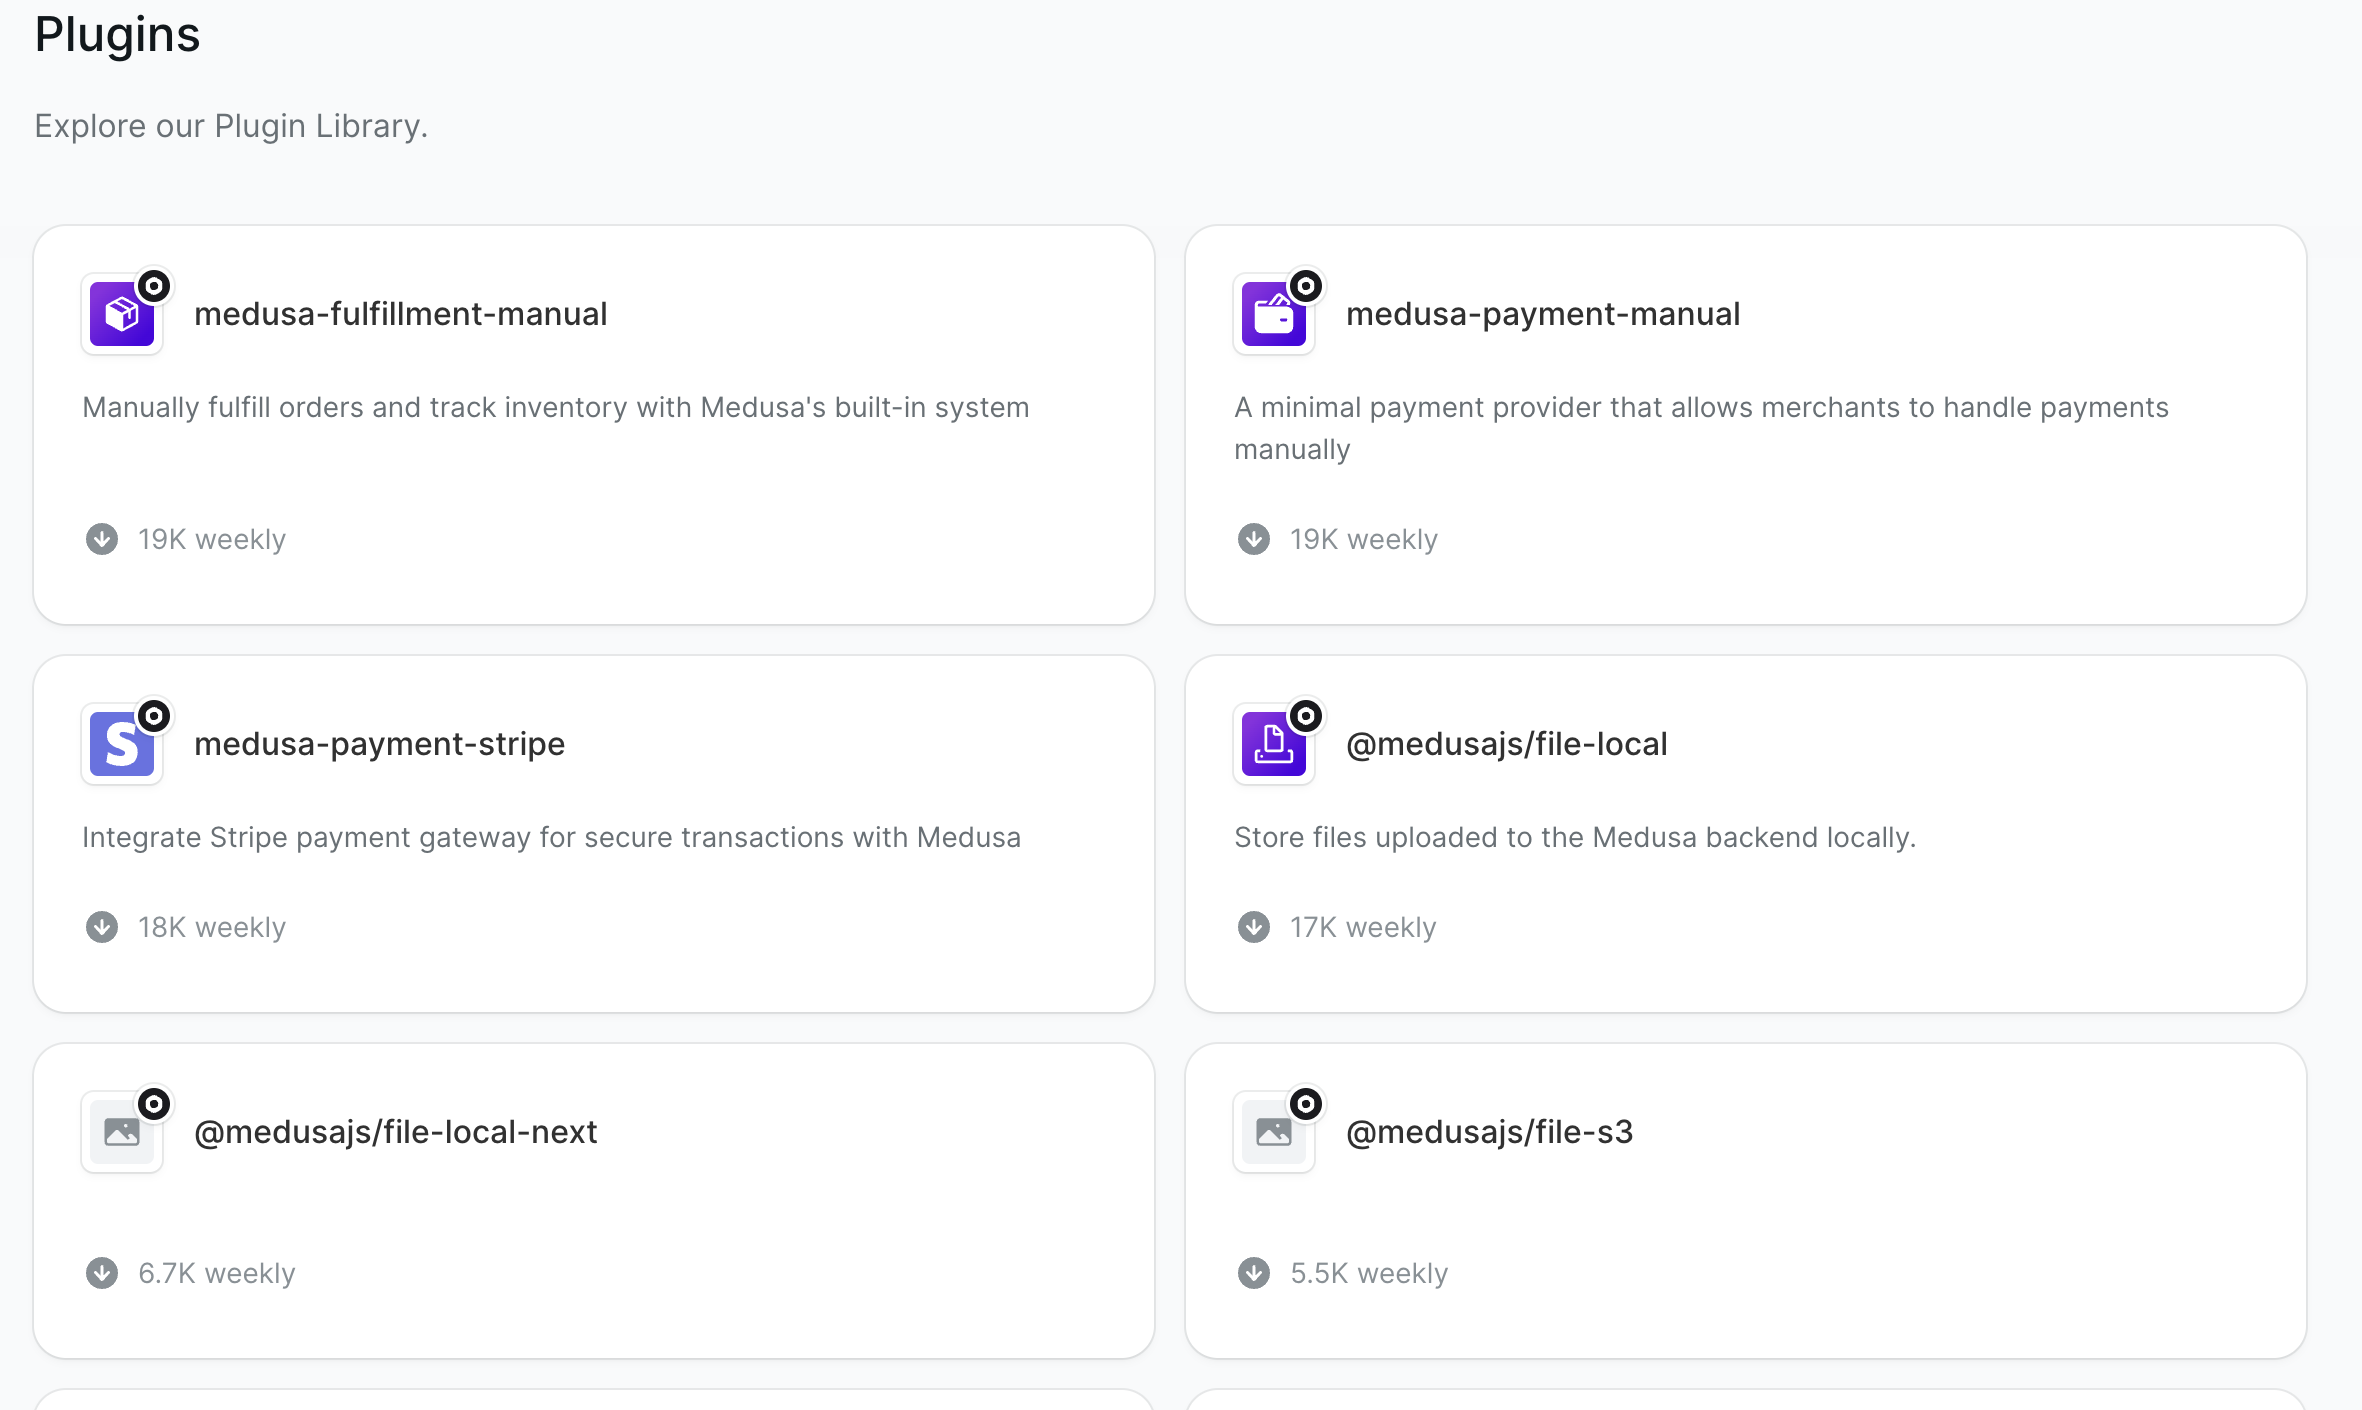Click '19K weekly' on medusa-payment-manual card
The image size is (2362, 1410).
[x=1364, y=539]
